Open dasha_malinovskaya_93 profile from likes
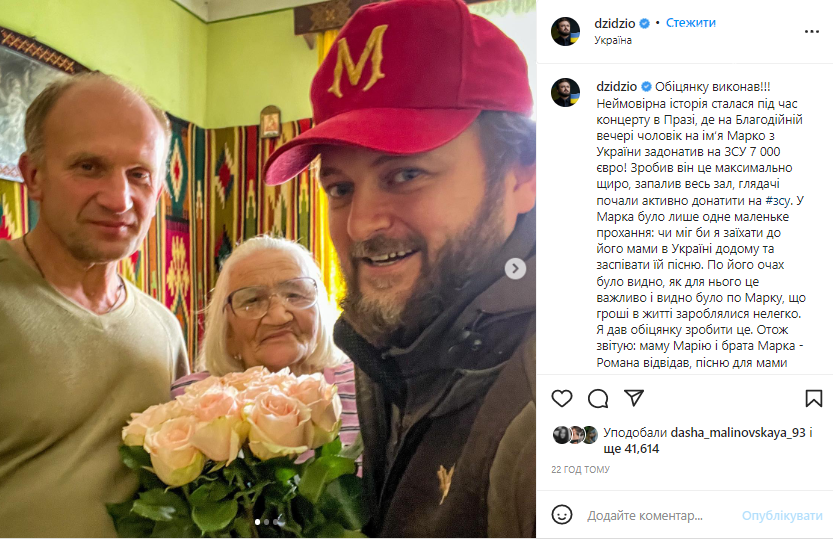Viewport: 833px width, 539px height. pyautogui.click(x=738, y=433)
